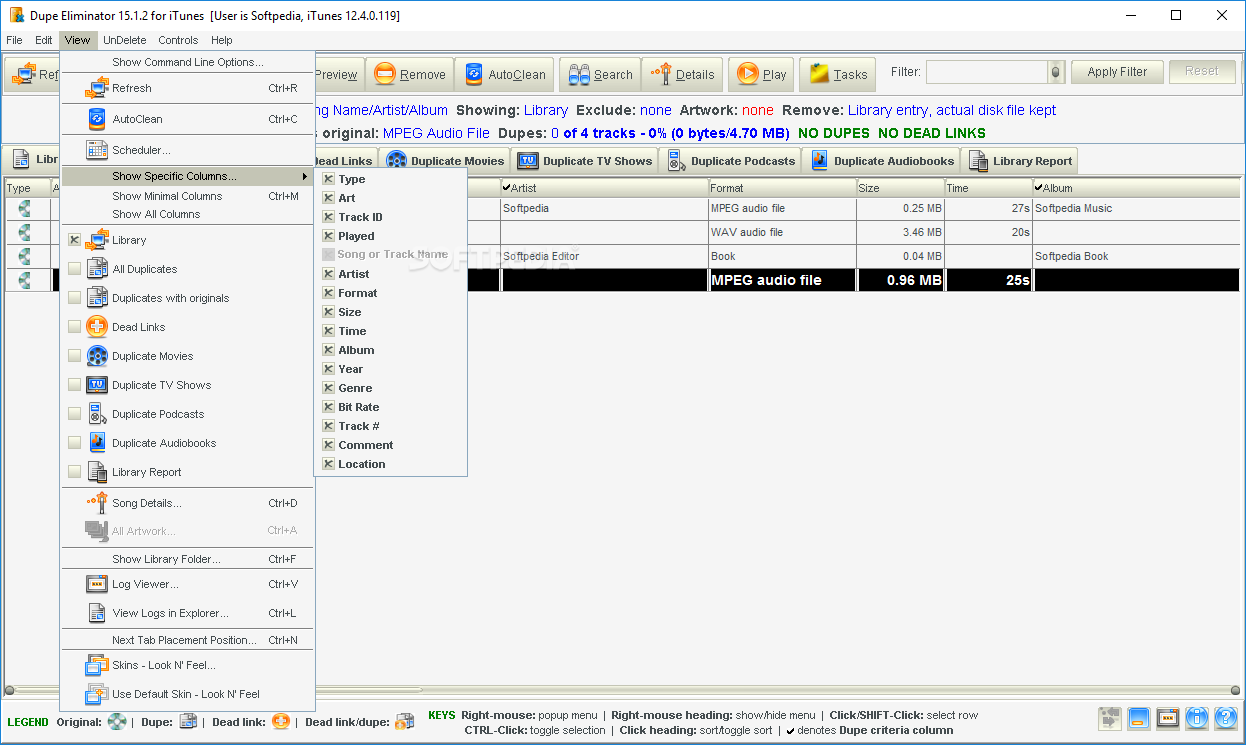Click the blue information icon at bottom right
Screen dimensions: 1246x745
point(1197,718)
